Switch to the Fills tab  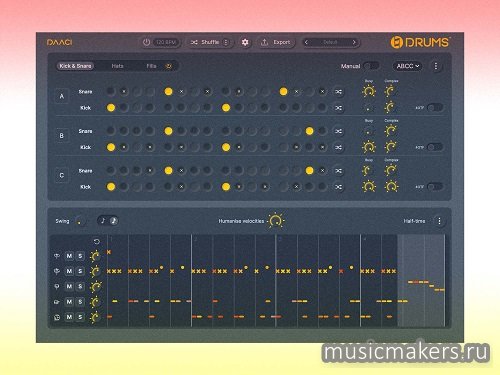coord(151,66)
